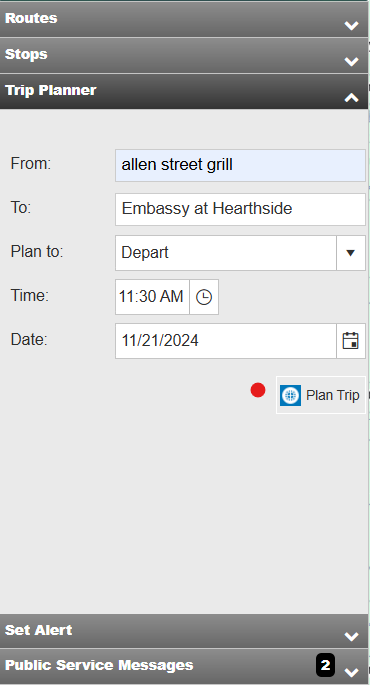The width and height of the screenshot is (370, 685).
Task: Click the Time field showing 11:30 AM
Action: point(152,297)
